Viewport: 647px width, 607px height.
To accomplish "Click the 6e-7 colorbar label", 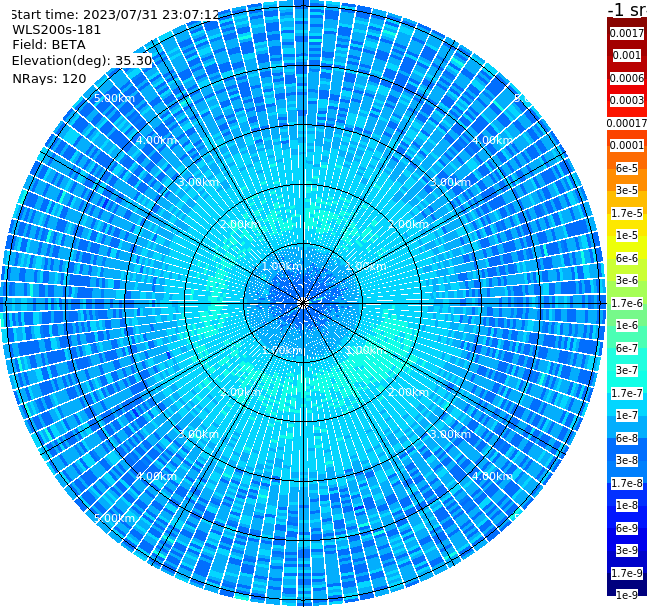I will 627,348.
